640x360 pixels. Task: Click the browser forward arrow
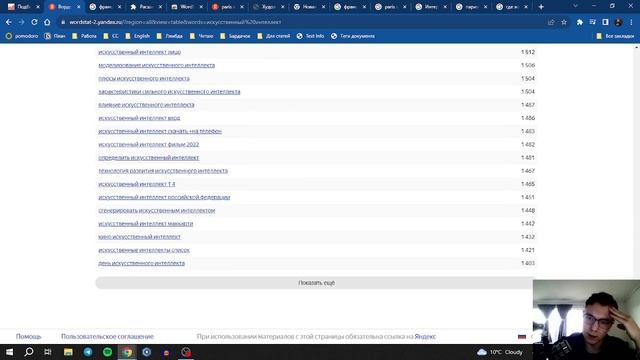[22, 22]
